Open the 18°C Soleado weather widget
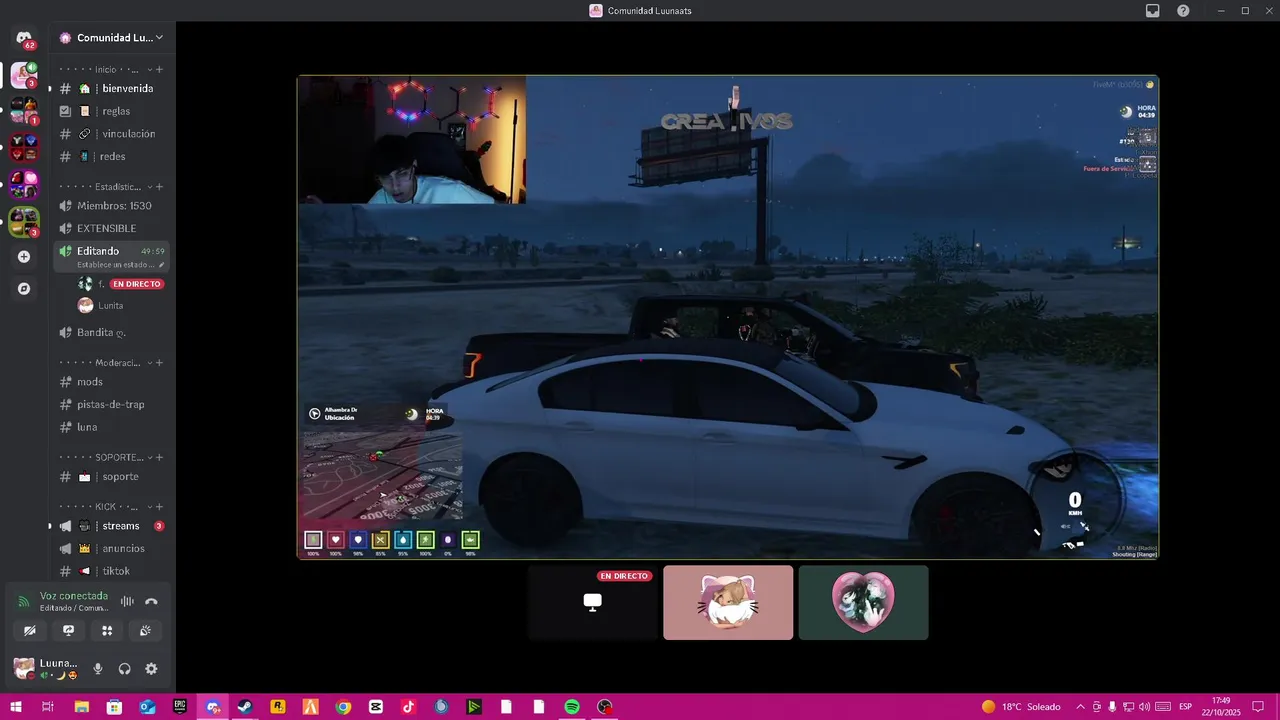This screenshot has height=720, width=1280. (x=1021, y=707)
